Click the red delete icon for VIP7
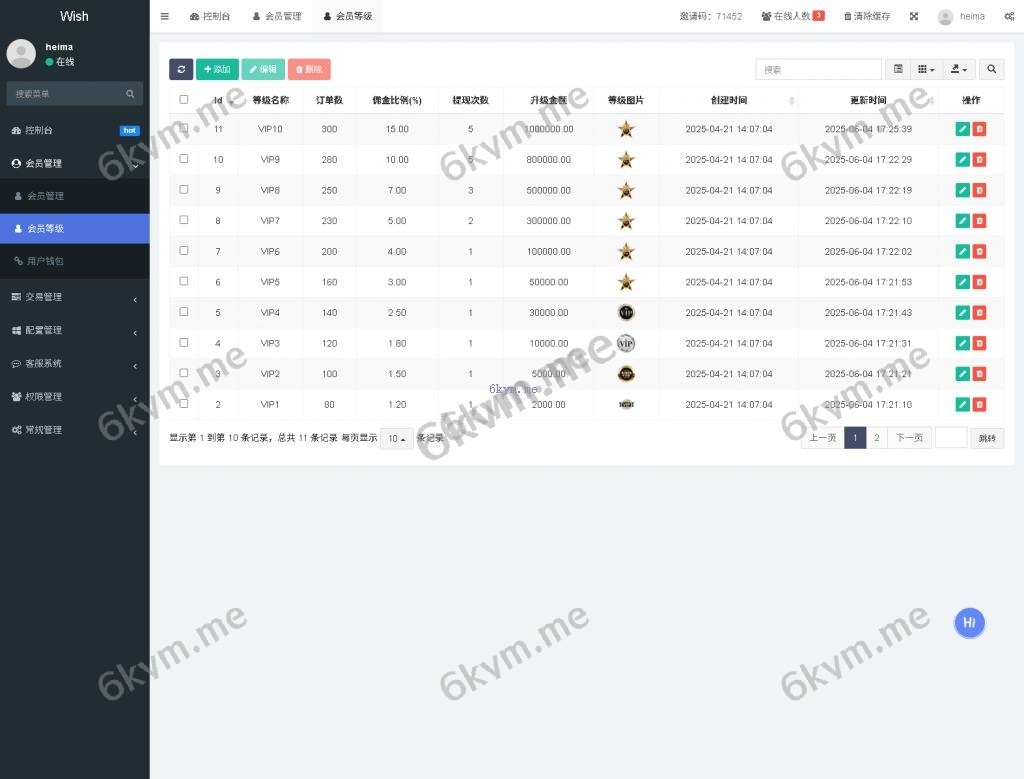This screenshot has width=1024, height=779. point(980,221)
